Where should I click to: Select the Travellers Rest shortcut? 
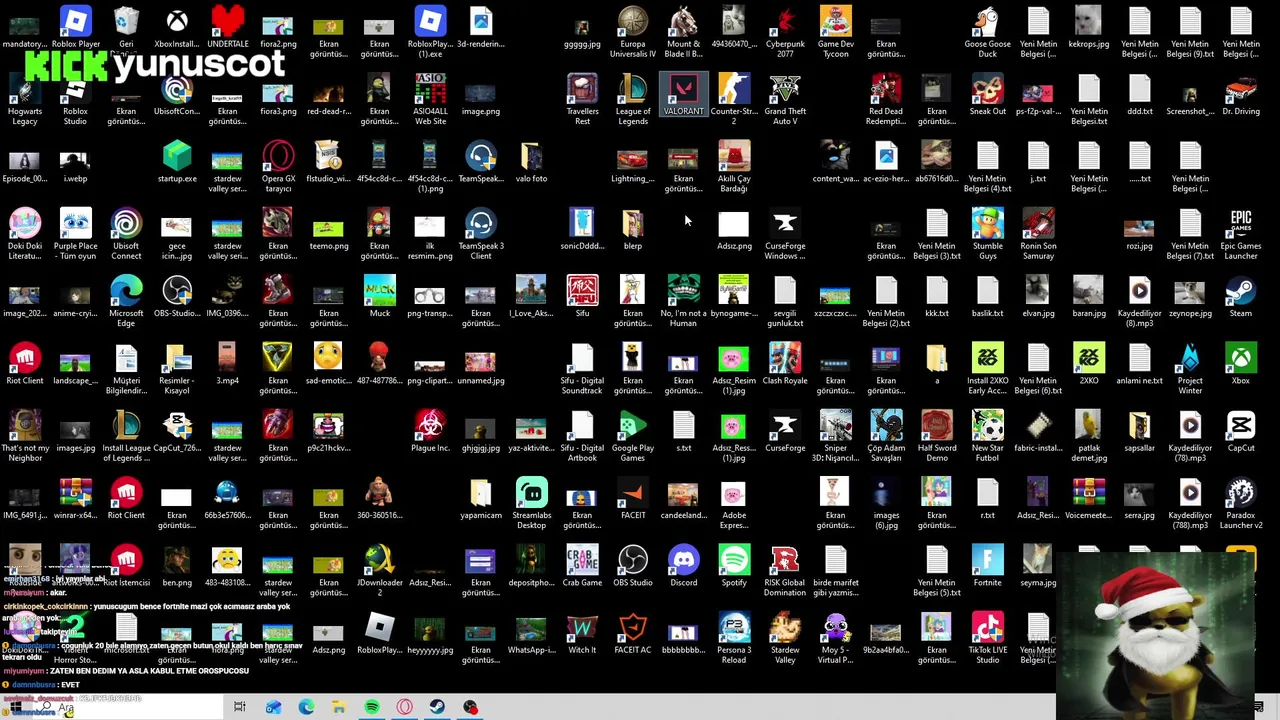[x=582, y=99]
